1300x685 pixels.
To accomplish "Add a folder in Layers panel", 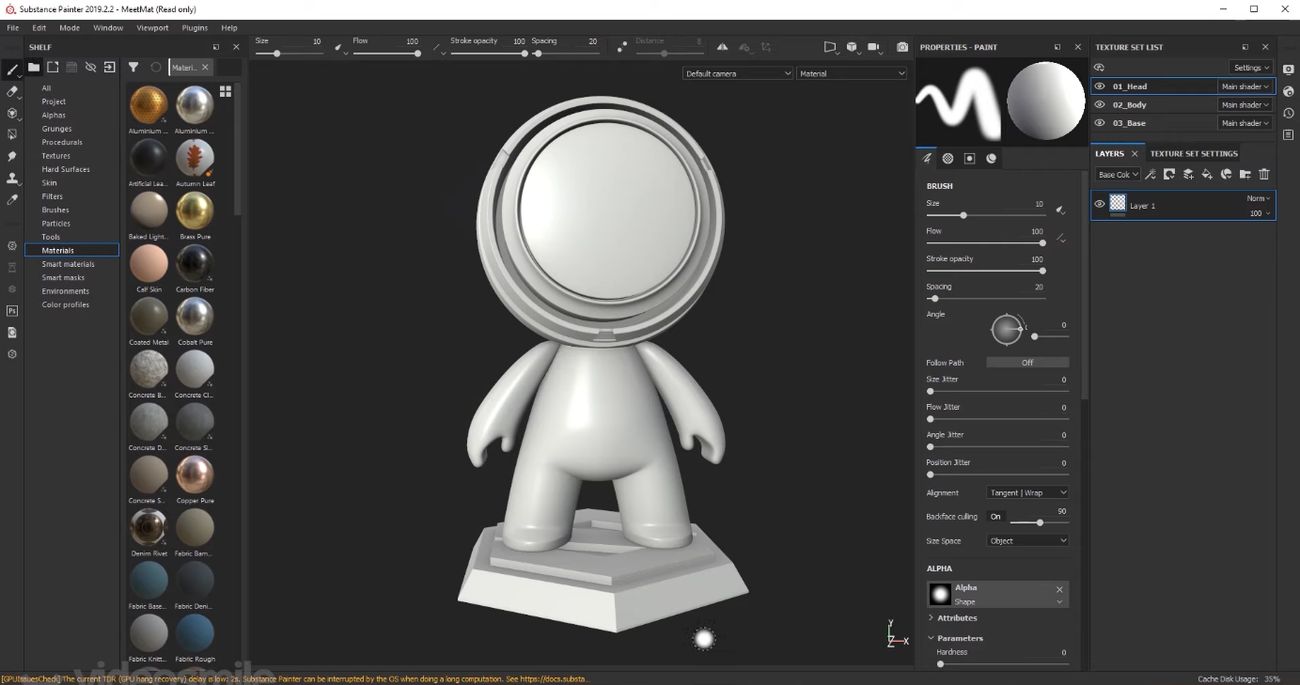I will pos(1245,174).
